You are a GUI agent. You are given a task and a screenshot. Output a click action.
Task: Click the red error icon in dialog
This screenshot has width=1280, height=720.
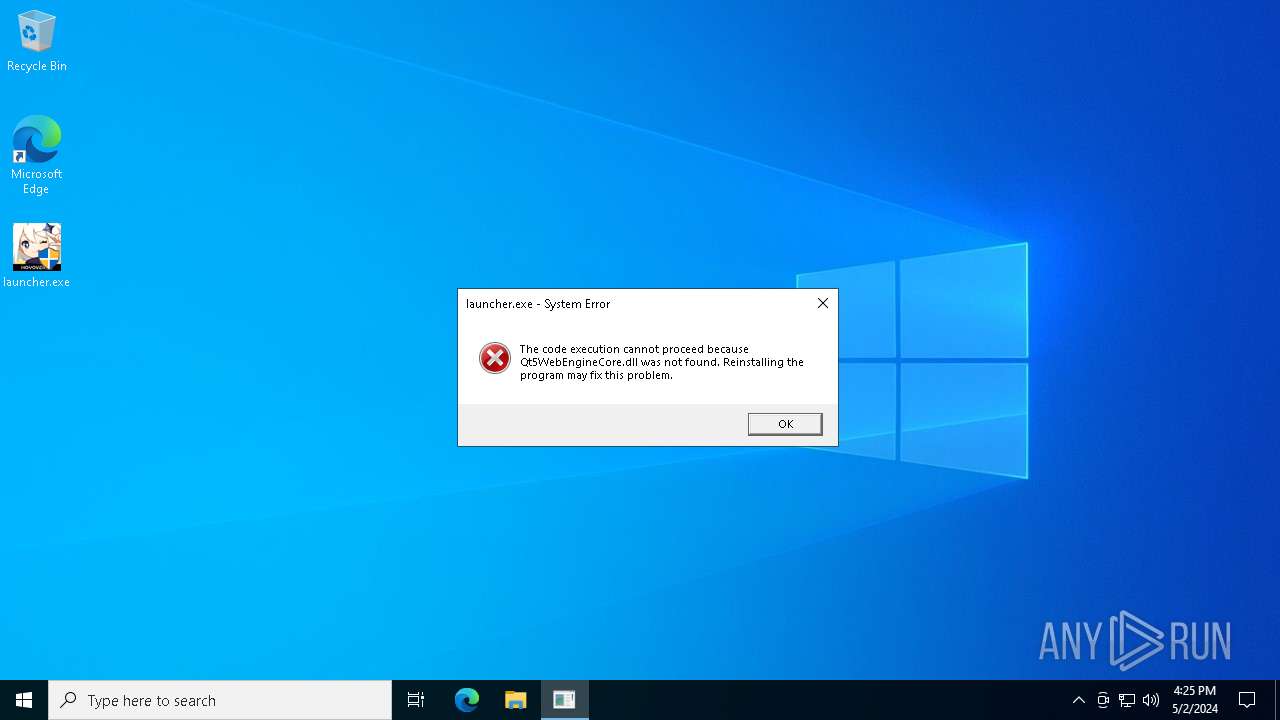click(x=494, y=358)
